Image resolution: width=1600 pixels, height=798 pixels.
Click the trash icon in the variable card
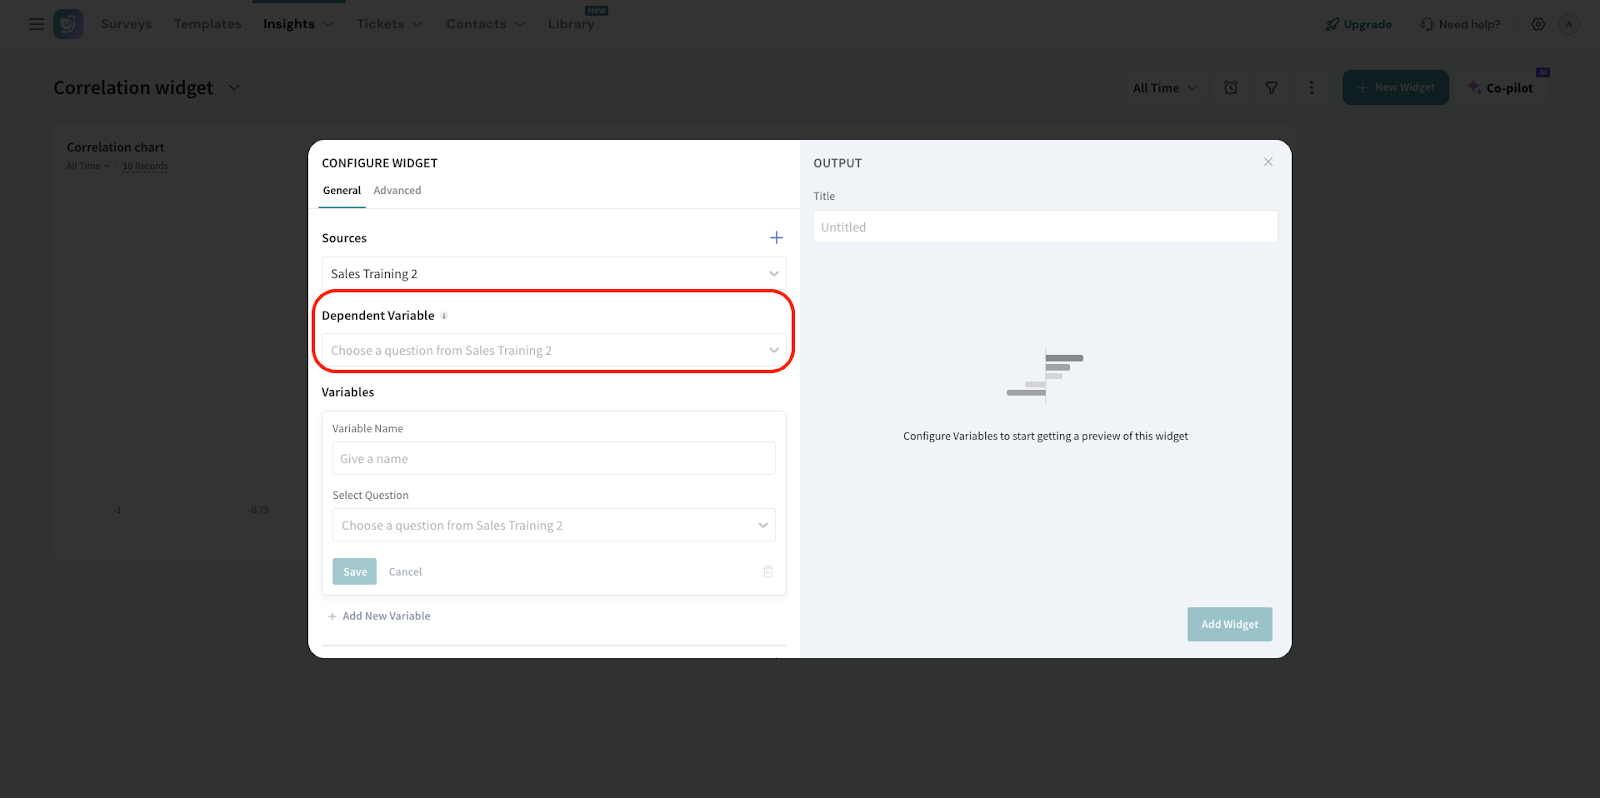(768, 572)
